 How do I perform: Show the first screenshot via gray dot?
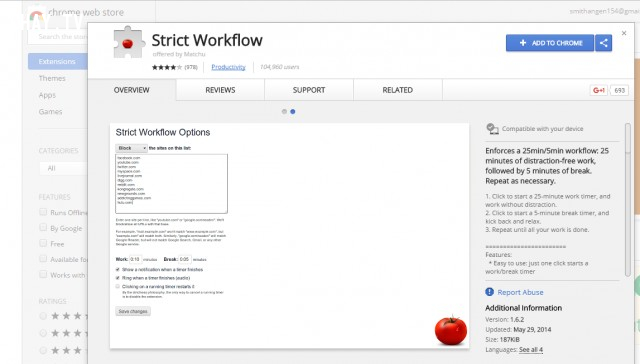284,111
